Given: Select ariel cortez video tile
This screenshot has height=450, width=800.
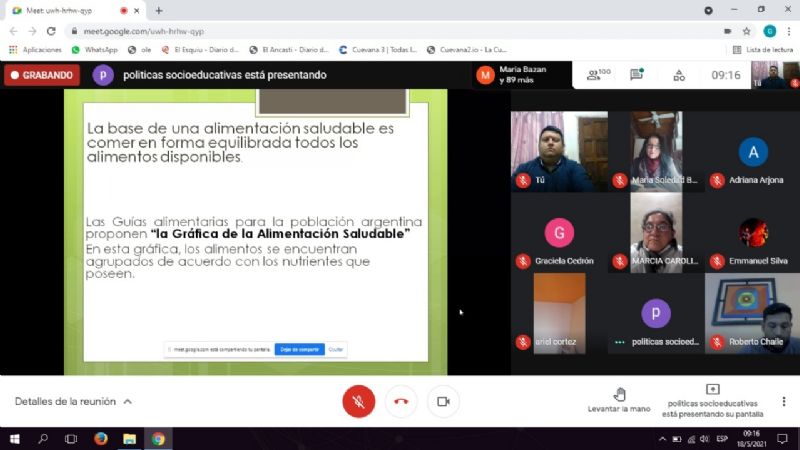Looking at the screenshot, I should tap(559, 313).
